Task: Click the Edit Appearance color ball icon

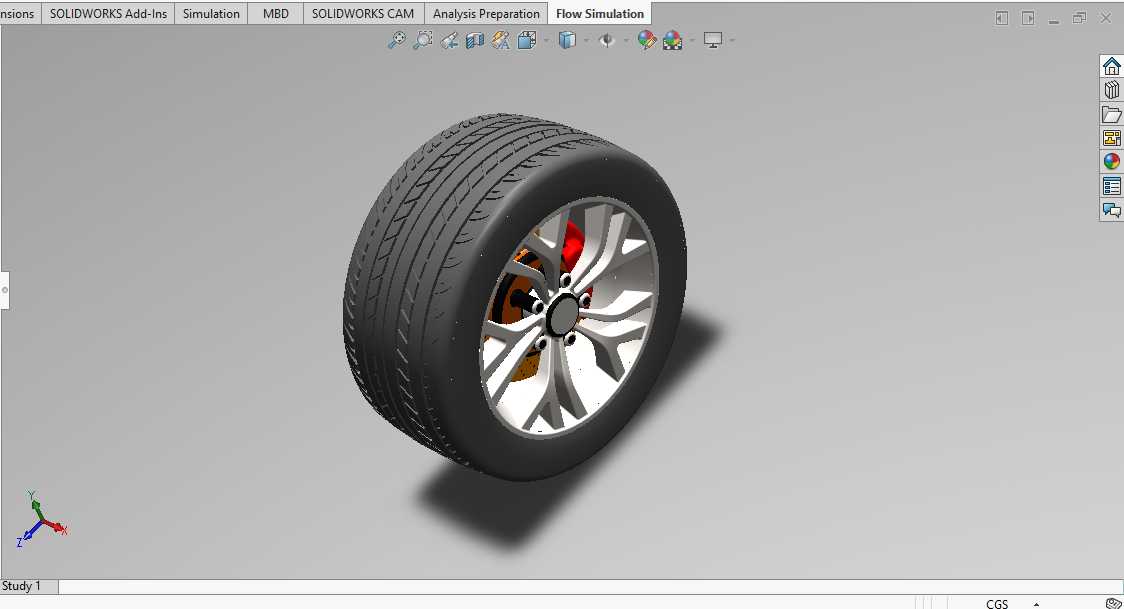Action: tap(647, 40)
